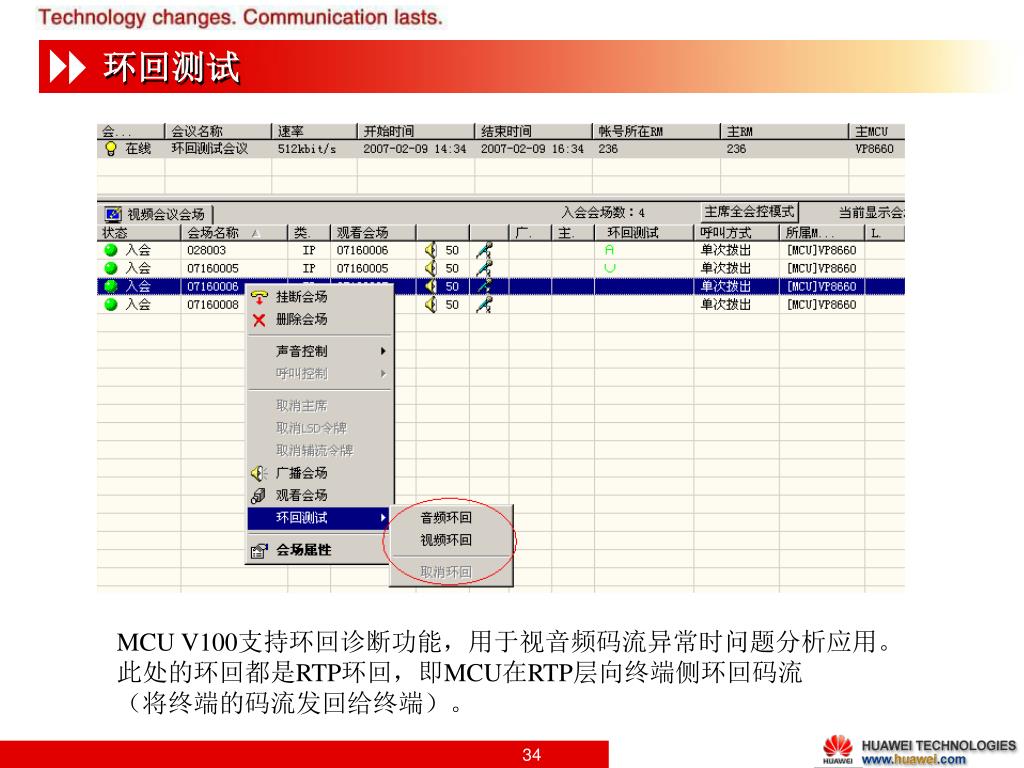Sort by the 会场名称 column header
Image resolution: width=1024 pixels, height=768 pixels.
tap(233, 232)
